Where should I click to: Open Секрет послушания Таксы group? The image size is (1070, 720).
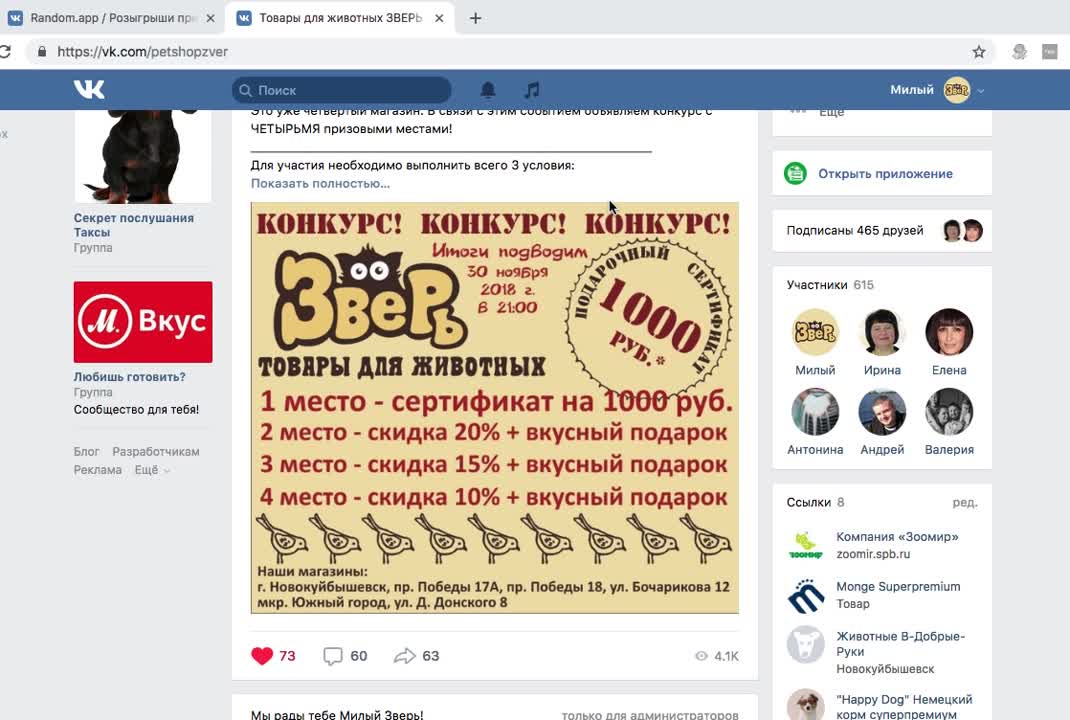(134, 225)
